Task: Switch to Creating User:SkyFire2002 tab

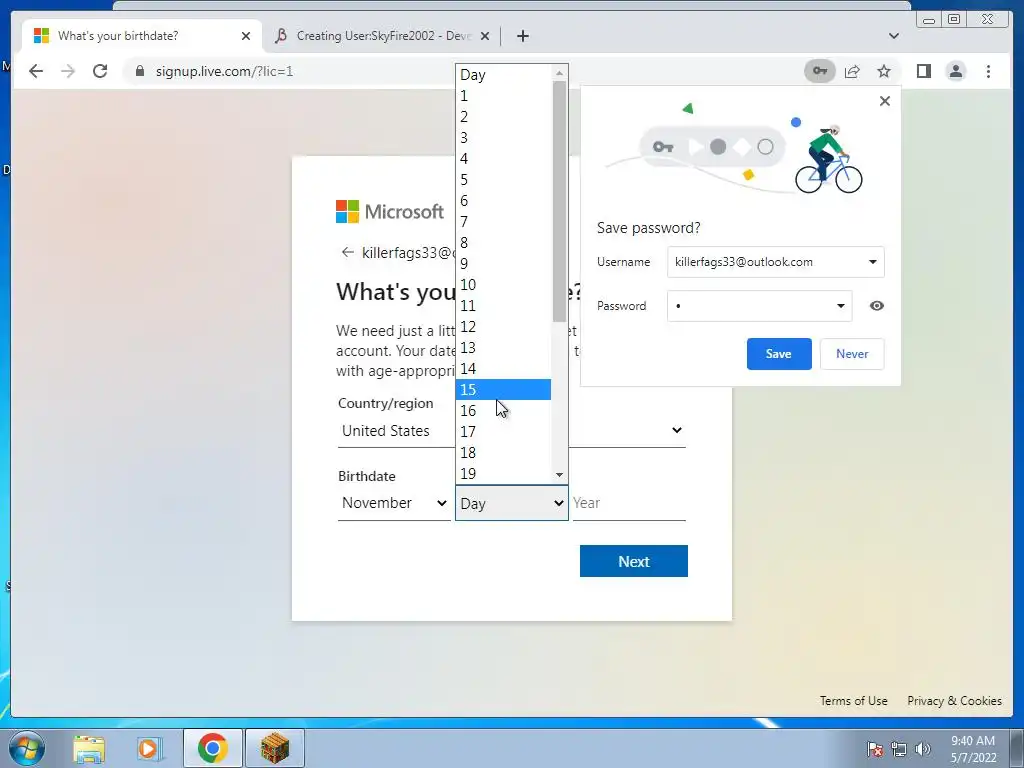Action: pyautogui.click(x=382, y=36)
